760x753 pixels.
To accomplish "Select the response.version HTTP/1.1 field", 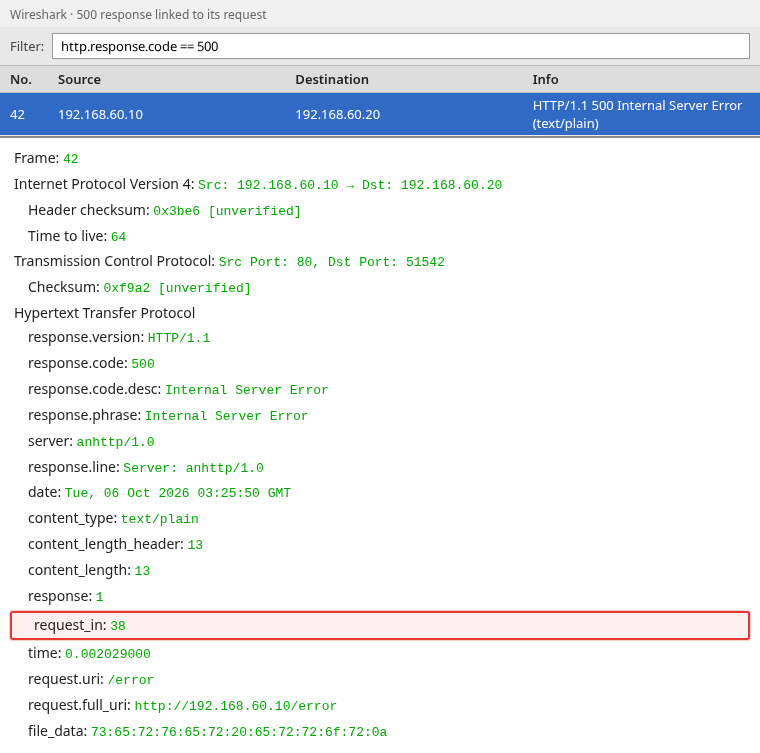I will pos(119,337).
